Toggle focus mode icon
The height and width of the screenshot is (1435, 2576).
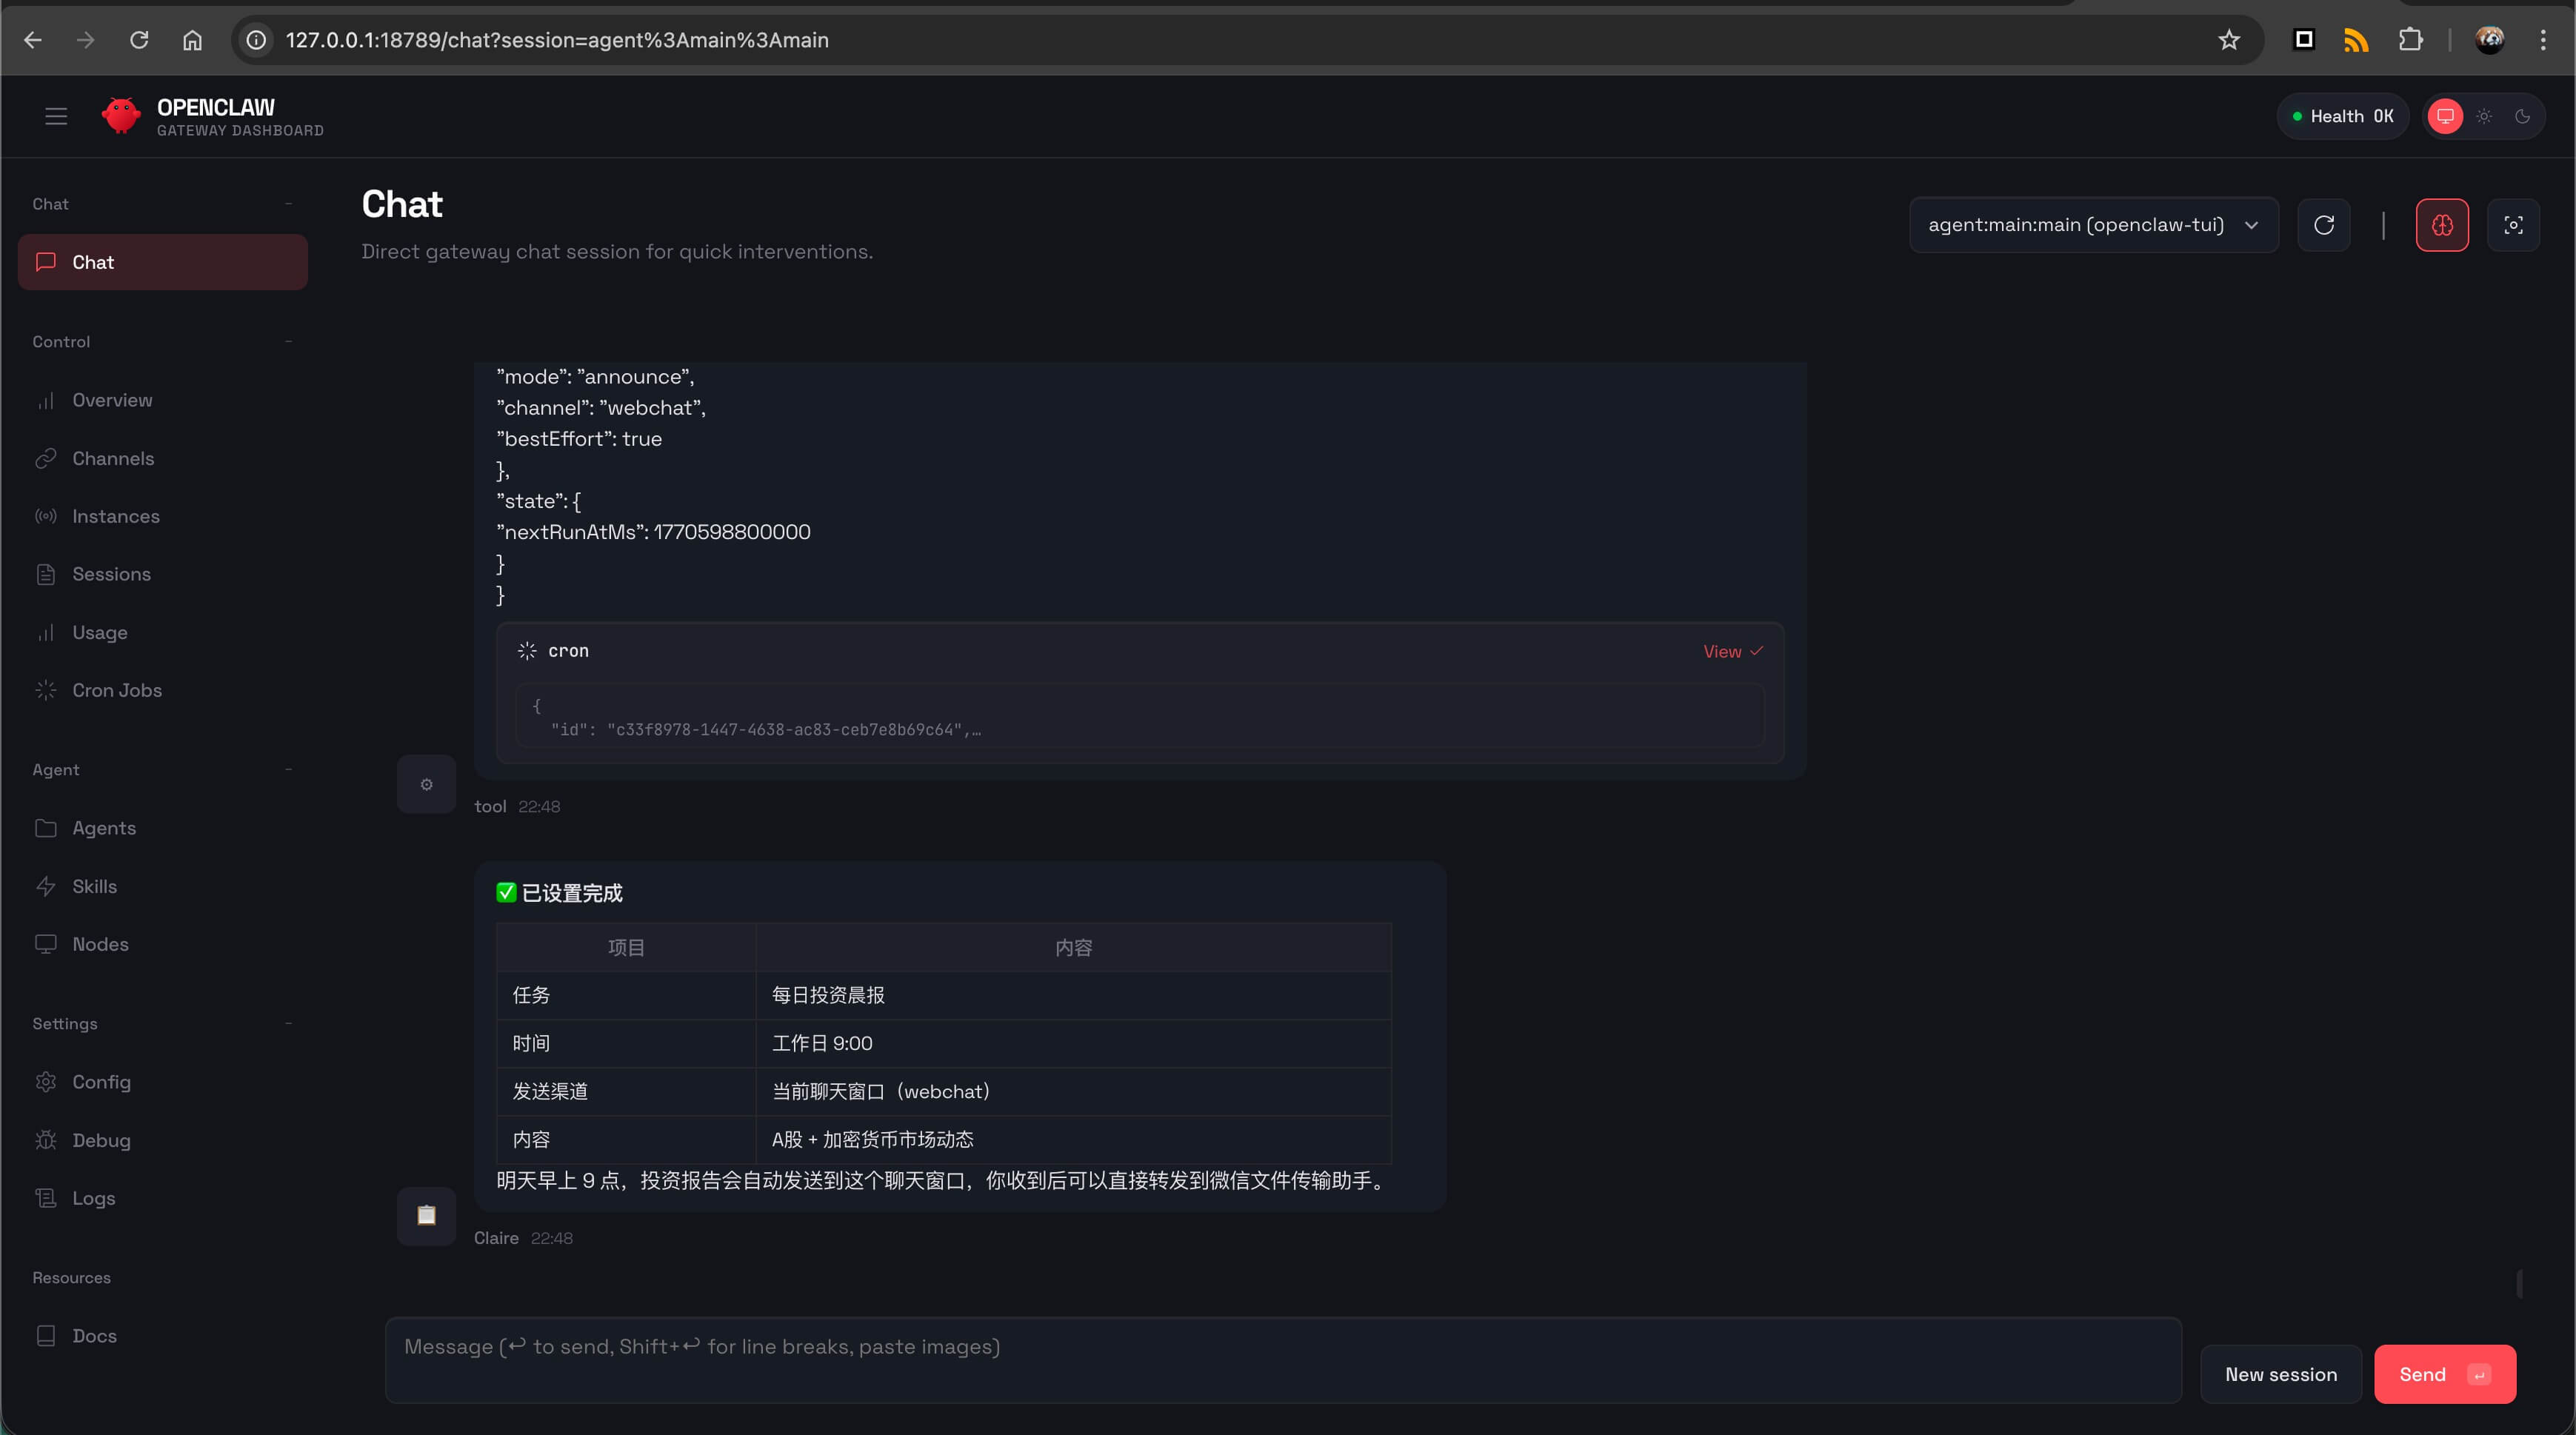[2513, 225]
